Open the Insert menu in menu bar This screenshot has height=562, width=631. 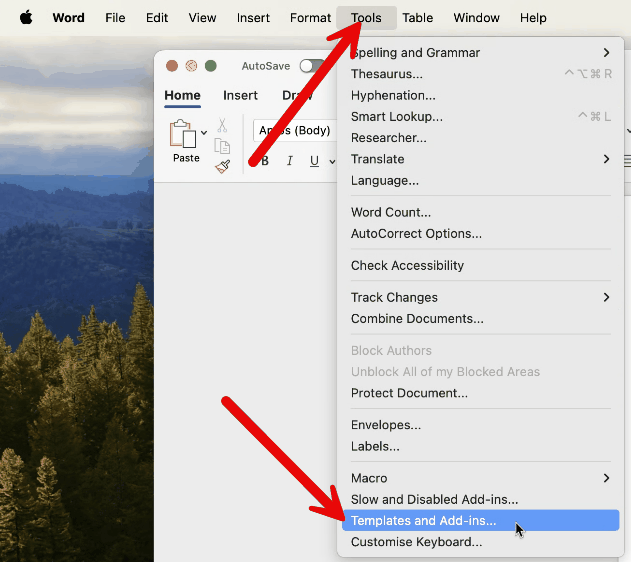pos(253,18)
